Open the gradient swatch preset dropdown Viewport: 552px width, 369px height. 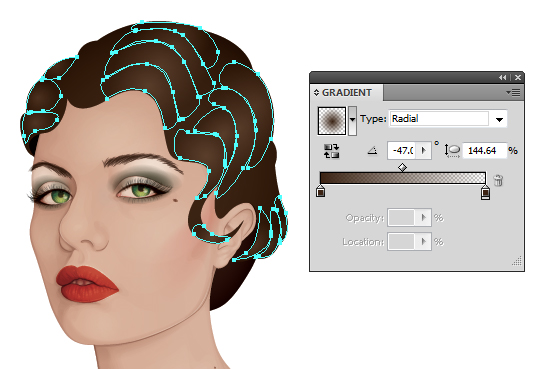[352, 121]
